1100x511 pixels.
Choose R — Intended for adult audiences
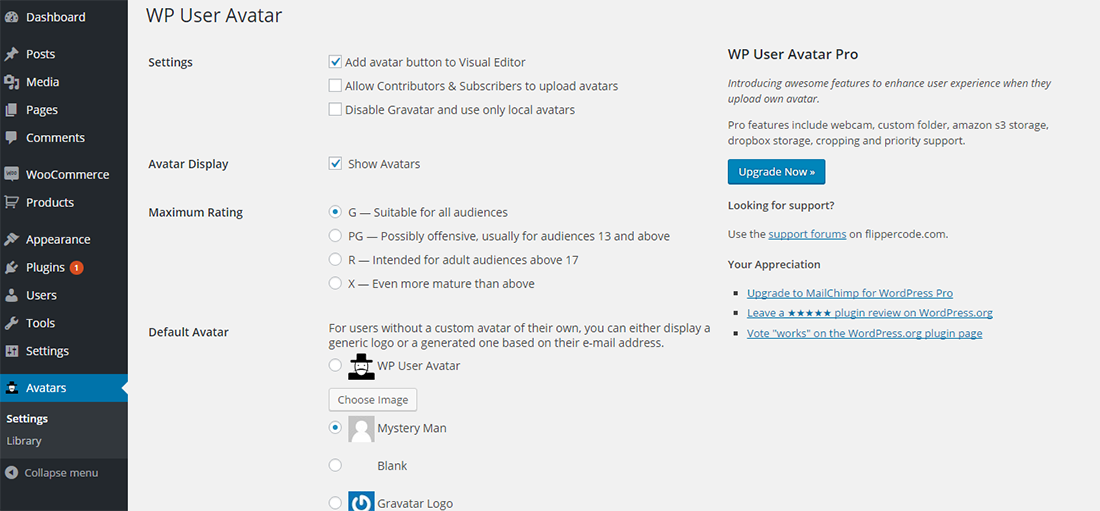pos(335,260)
